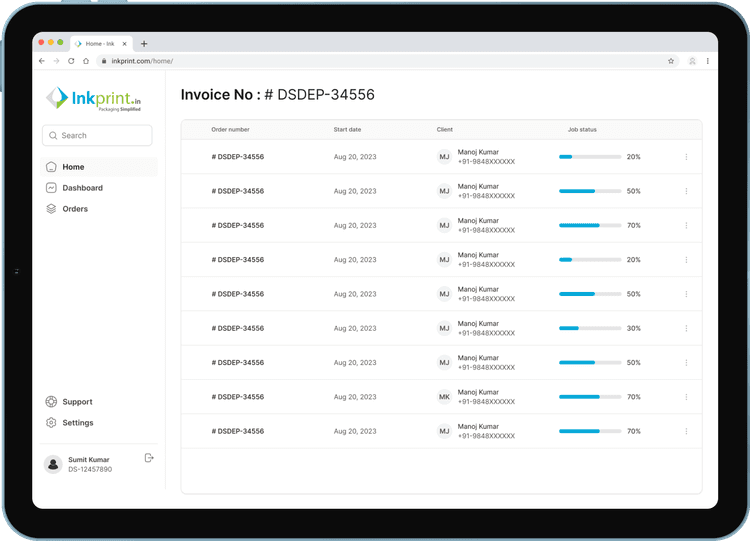750x541 pixels.
Task: Click the 30% job status progress bar
Action: 590,328
